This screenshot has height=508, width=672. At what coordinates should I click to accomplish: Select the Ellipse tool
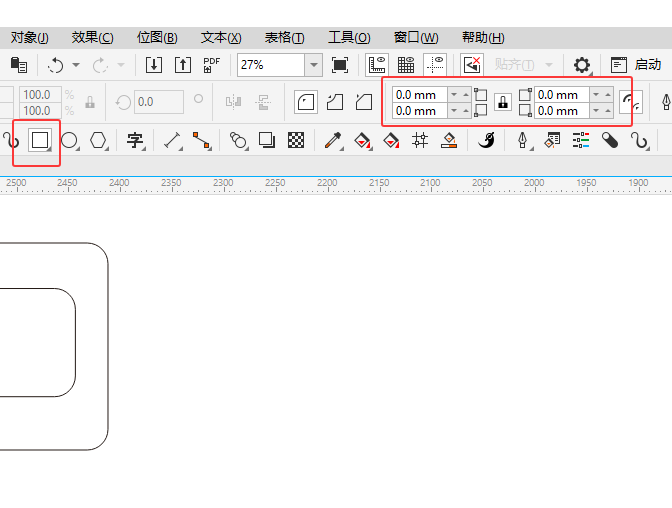(69, 140)
